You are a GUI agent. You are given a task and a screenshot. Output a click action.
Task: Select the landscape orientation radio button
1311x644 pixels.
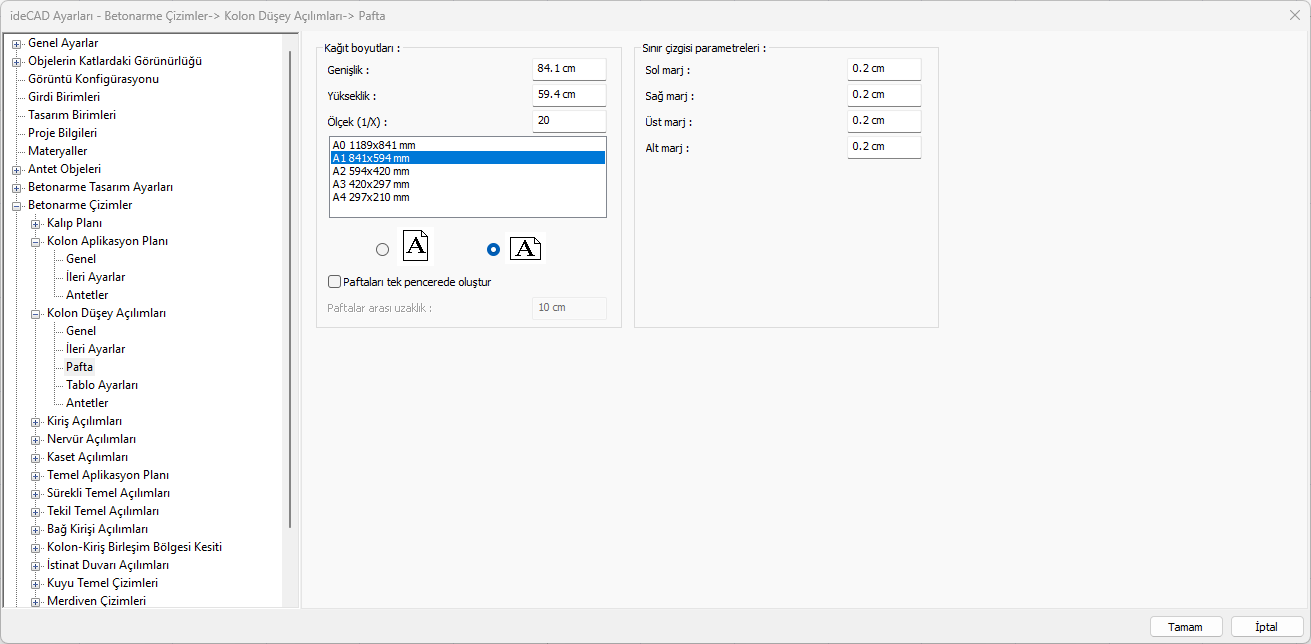tap(492, 250)
